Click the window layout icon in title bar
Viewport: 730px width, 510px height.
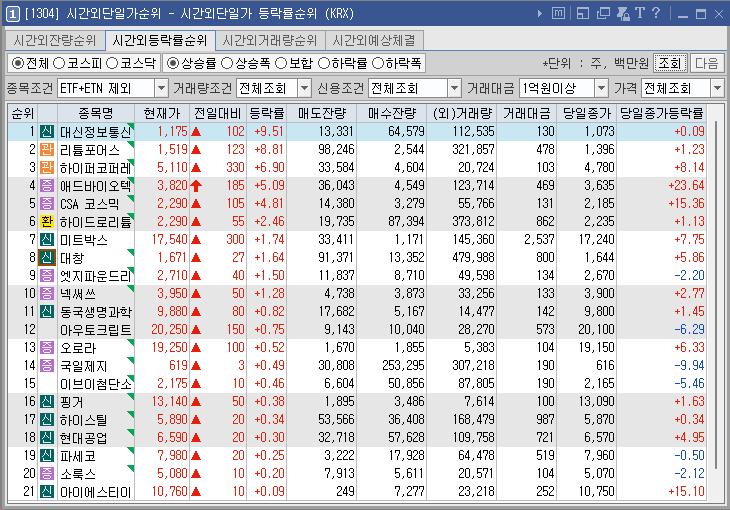[582, 13]
